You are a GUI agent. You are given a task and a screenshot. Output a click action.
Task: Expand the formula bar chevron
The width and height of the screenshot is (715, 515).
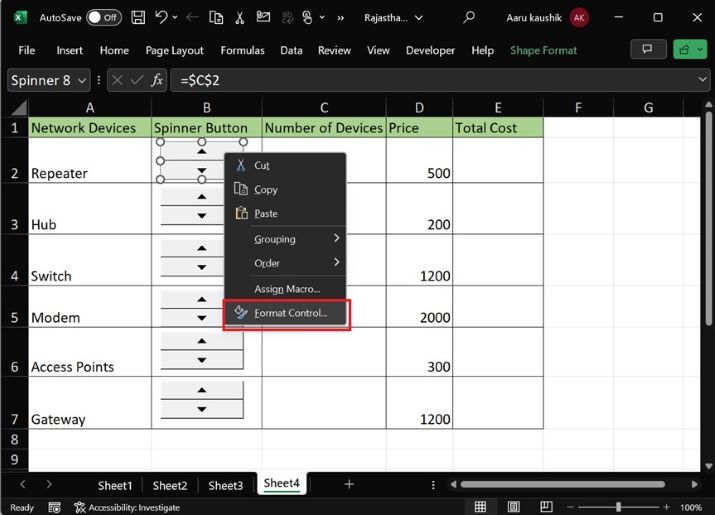click(702, 80)
